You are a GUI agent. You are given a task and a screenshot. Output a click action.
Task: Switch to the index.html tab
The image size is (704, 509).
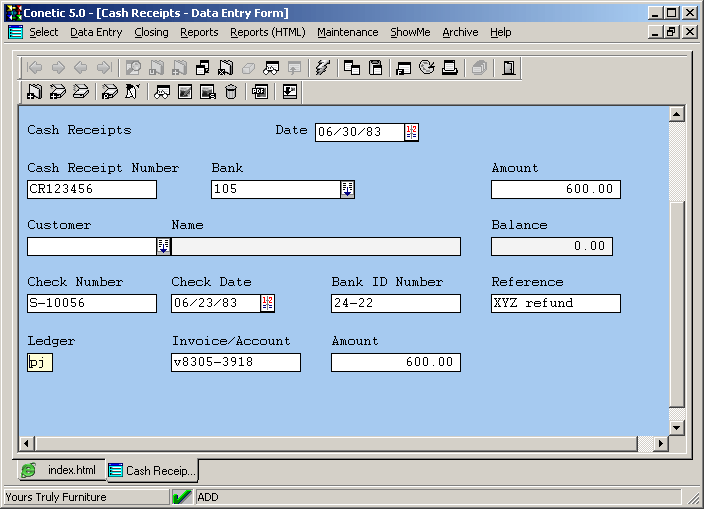tap(60, 470)
